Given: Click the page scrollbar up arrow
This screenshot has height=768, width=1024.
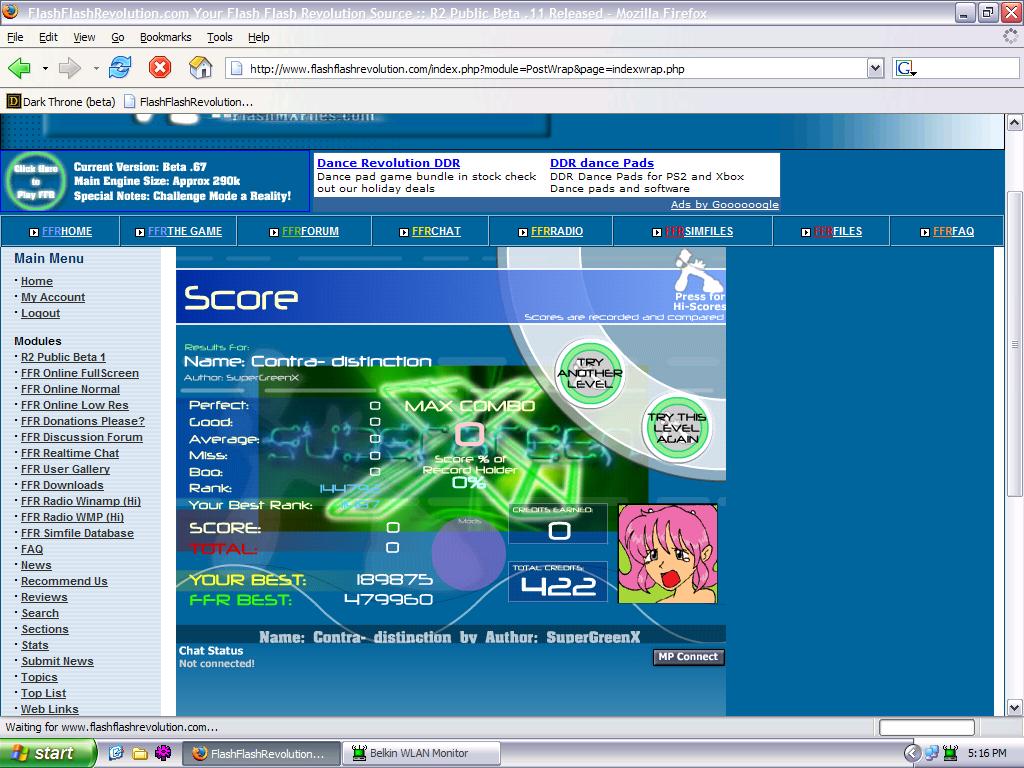Looking at the screenshot, I should 1014,122.
